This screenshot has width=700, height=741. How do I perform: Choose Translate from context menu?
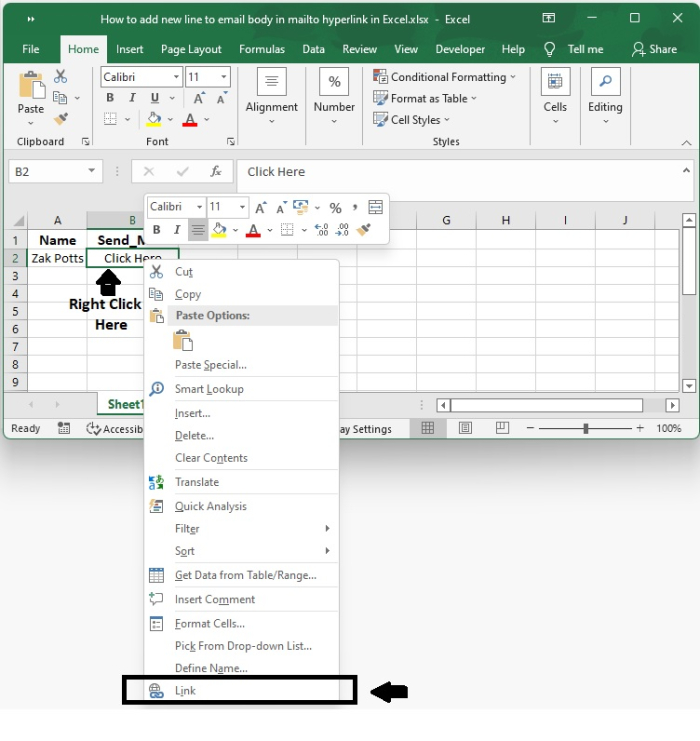click(242, 482)
